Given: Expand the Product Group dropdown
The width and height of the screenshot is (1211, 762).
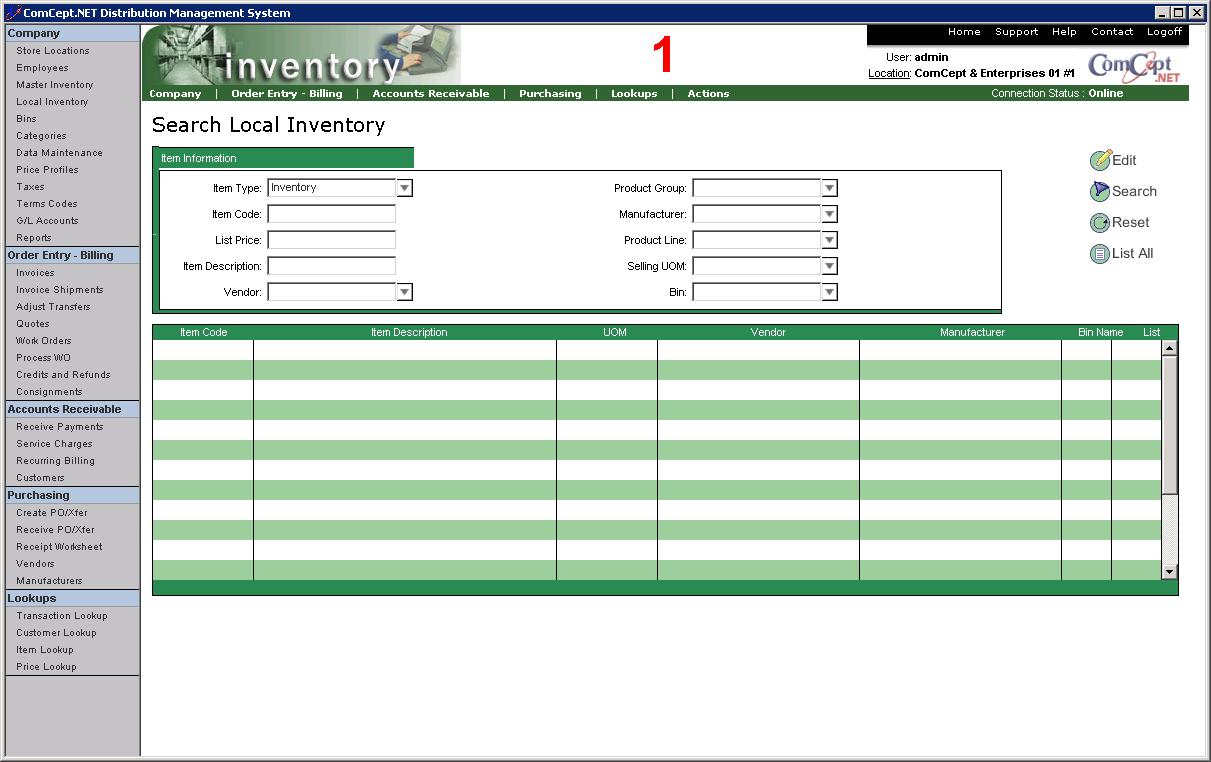Looking at the screenshot, I should coord(829,188).
